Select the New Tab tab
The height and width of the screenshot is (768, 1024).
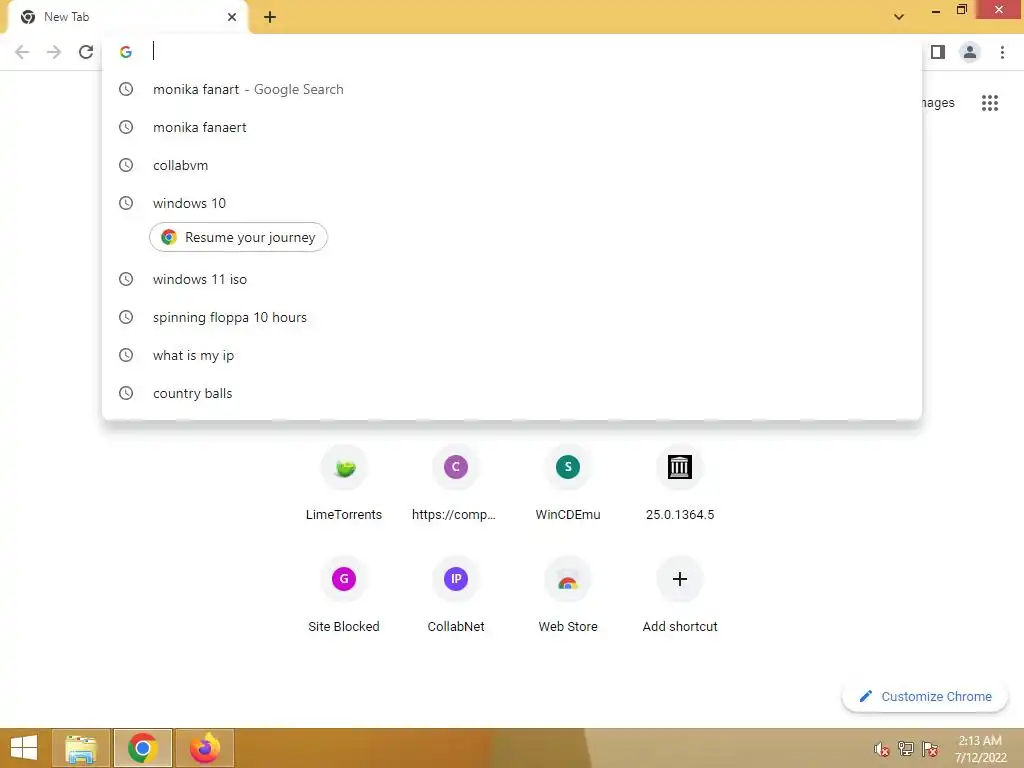[x=127, y=18]
